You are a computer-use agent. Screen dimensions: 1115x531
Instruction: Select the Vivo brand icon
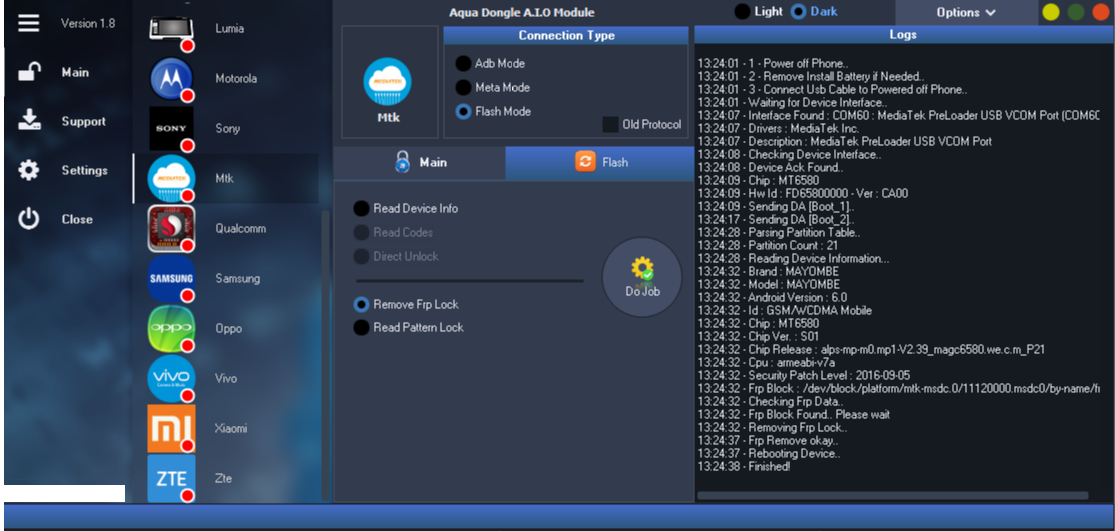(x=171, y=378)
